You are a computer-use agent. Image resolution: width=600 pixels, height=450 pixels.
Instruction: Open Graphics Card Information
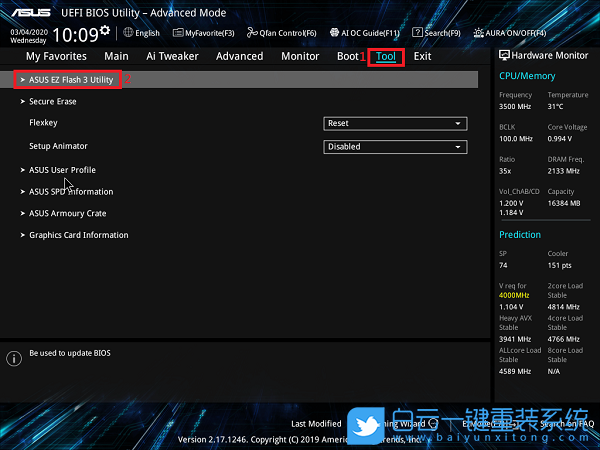tap(78, 235)
